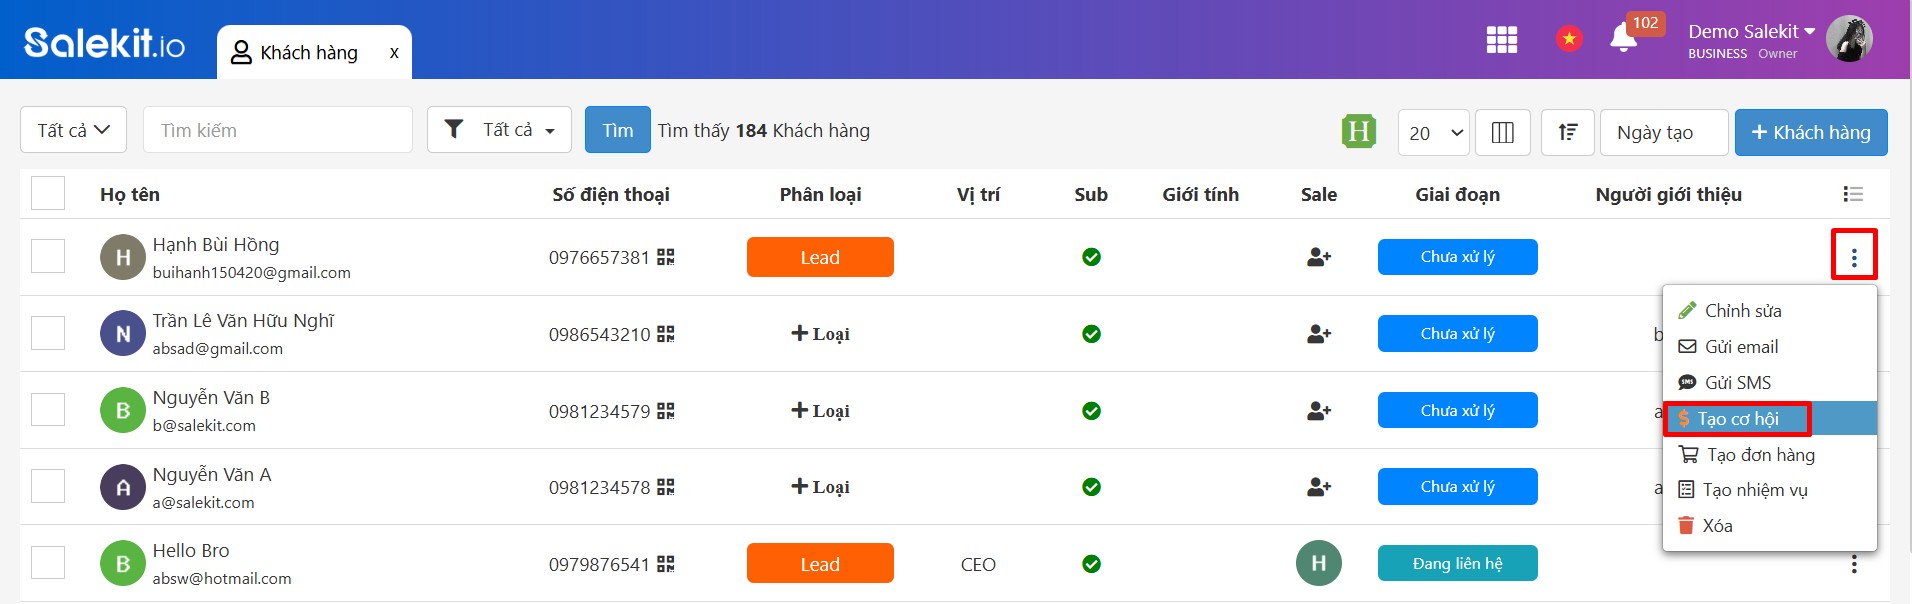
Task: Click the sort order icon button
Action: 1567,133
